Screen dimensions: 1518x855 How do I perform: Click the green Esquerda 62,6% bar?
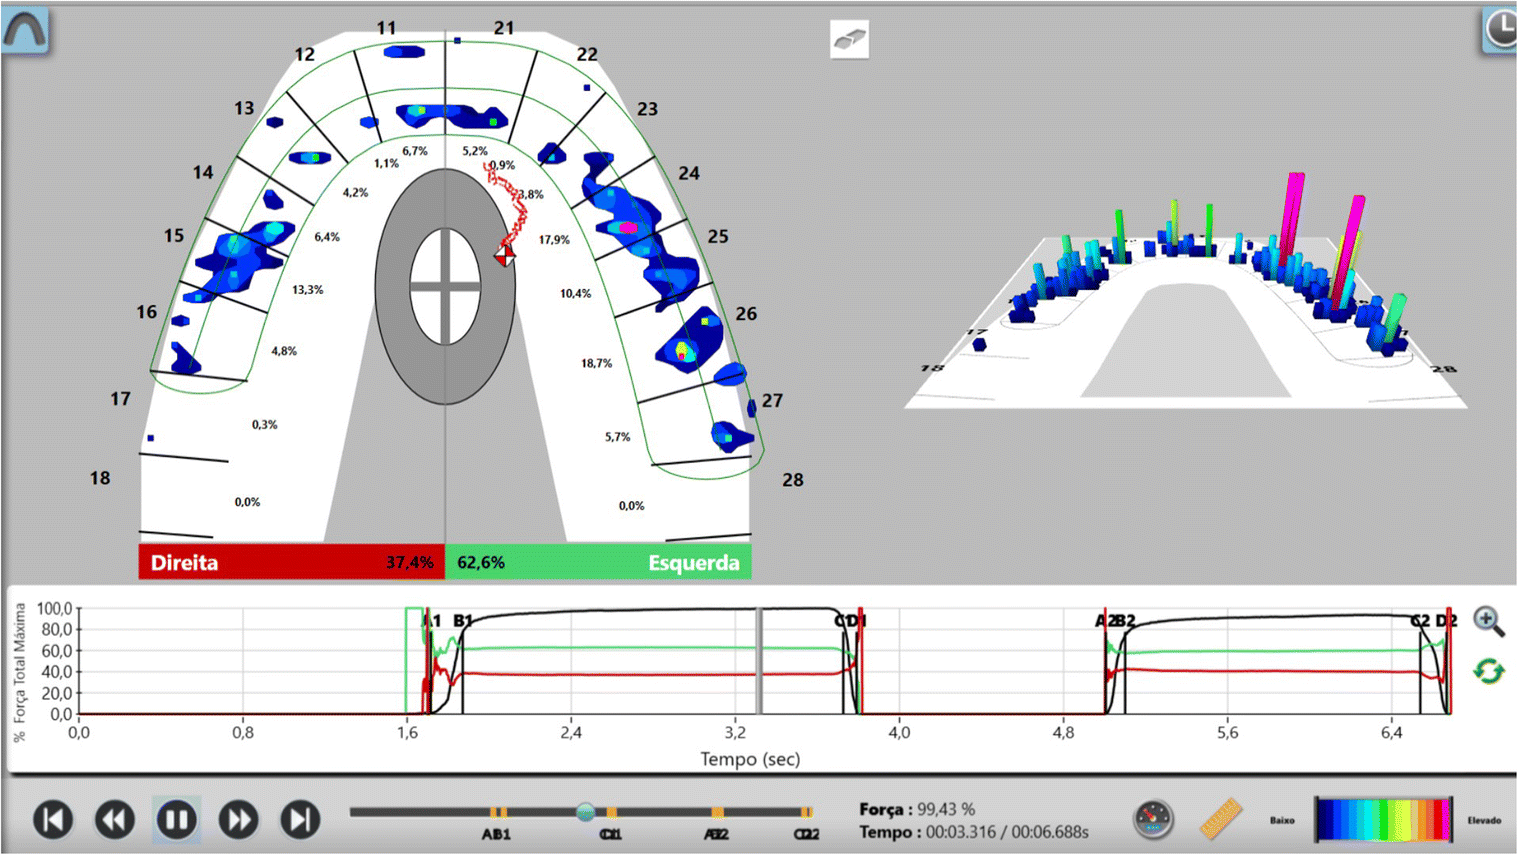(598, 562)
